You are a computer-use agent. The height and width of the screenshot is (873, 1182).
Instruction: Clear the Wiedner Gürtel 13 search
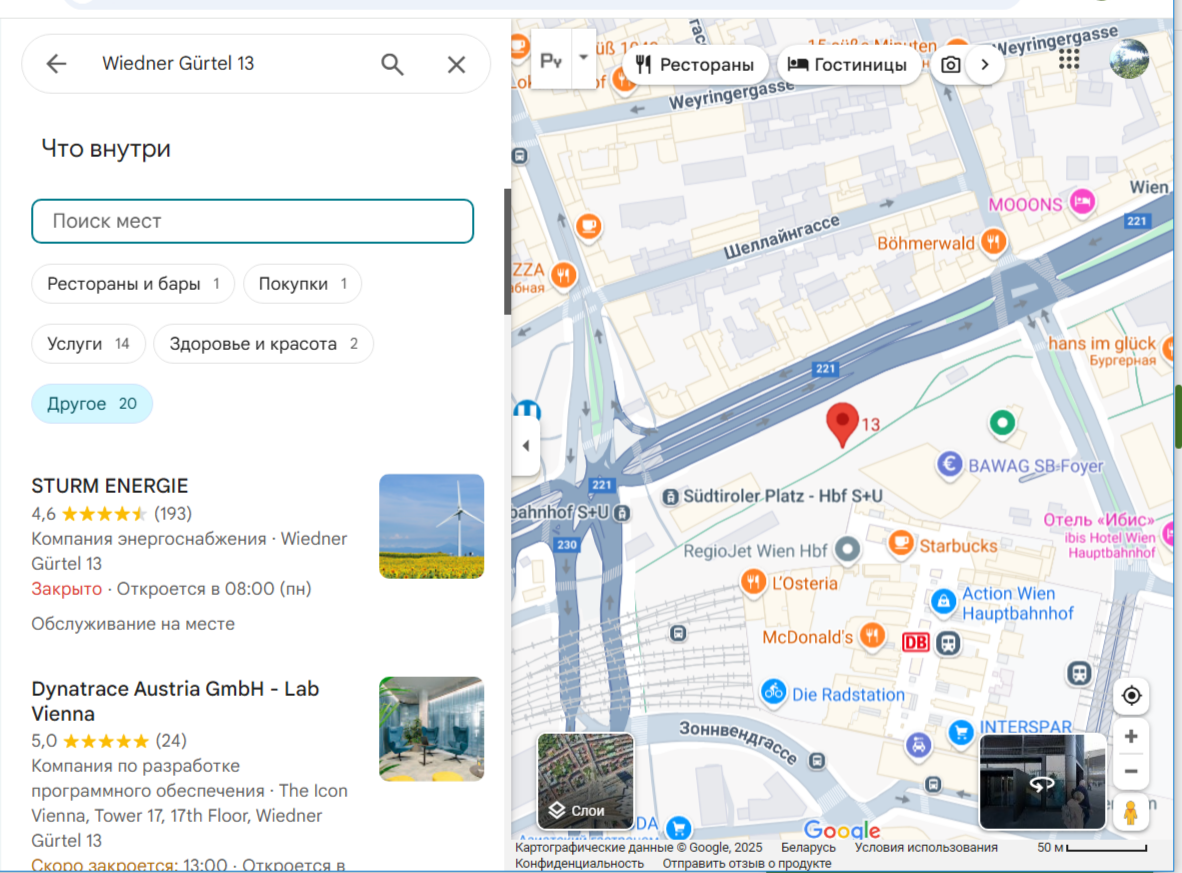456,65
